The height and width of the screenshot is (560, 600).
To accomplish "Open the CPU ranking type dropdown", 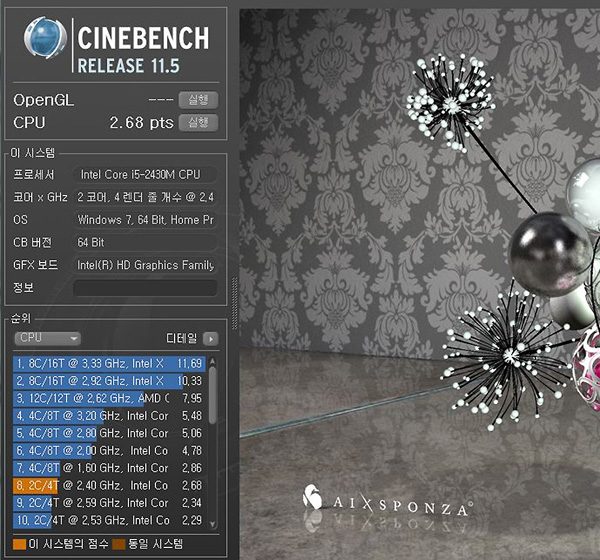I will (47, 338).
